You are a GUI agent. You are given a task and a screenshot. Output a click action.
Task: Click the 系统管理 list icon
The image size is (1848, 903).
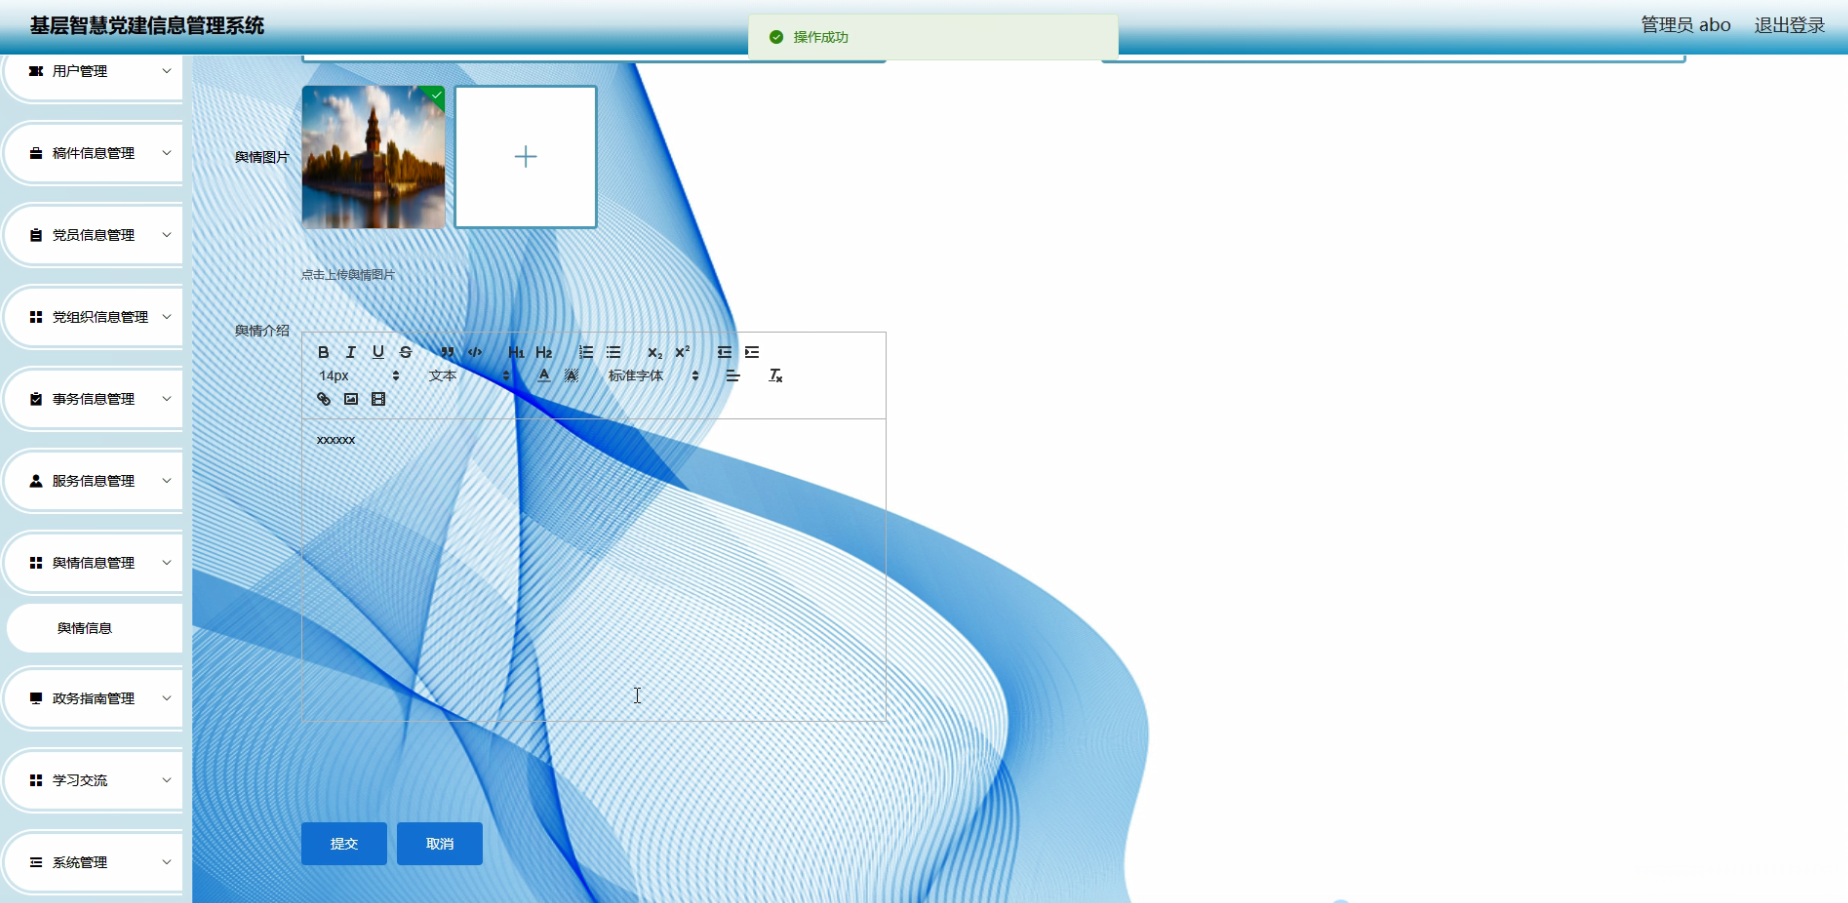(x=36, y=862)
